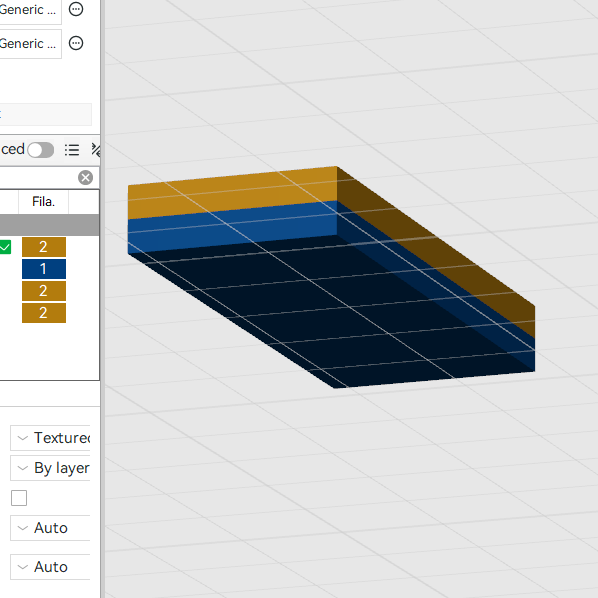The height and width of the screenshot is (598, 598).
Task: Click the bottom orange filament 2 swatch
Action: (x=44, y=313)
